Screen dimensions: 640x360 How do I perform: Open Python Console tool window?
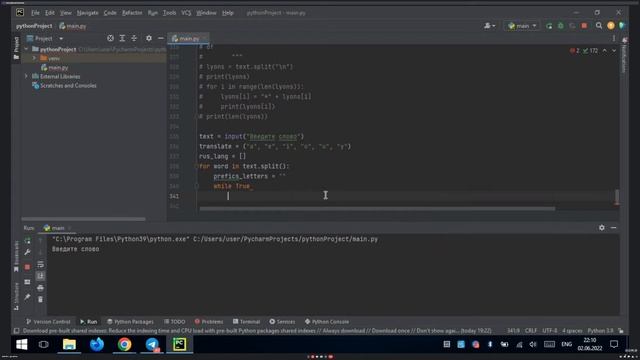click(327, 322)
